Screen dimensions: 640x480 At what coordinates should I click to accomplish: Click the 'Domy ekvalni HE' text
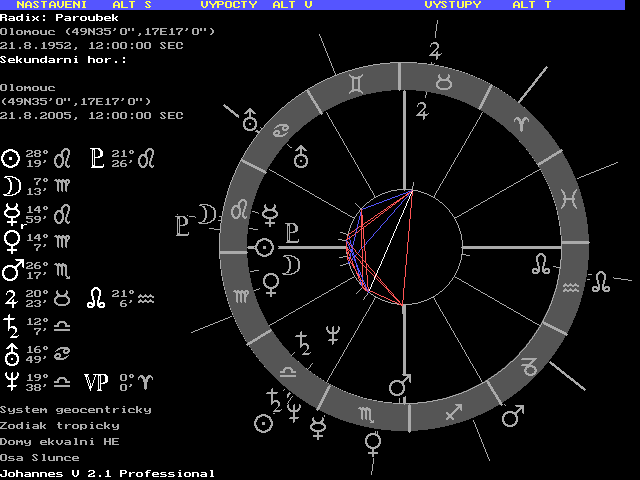(x=60, y=441)
